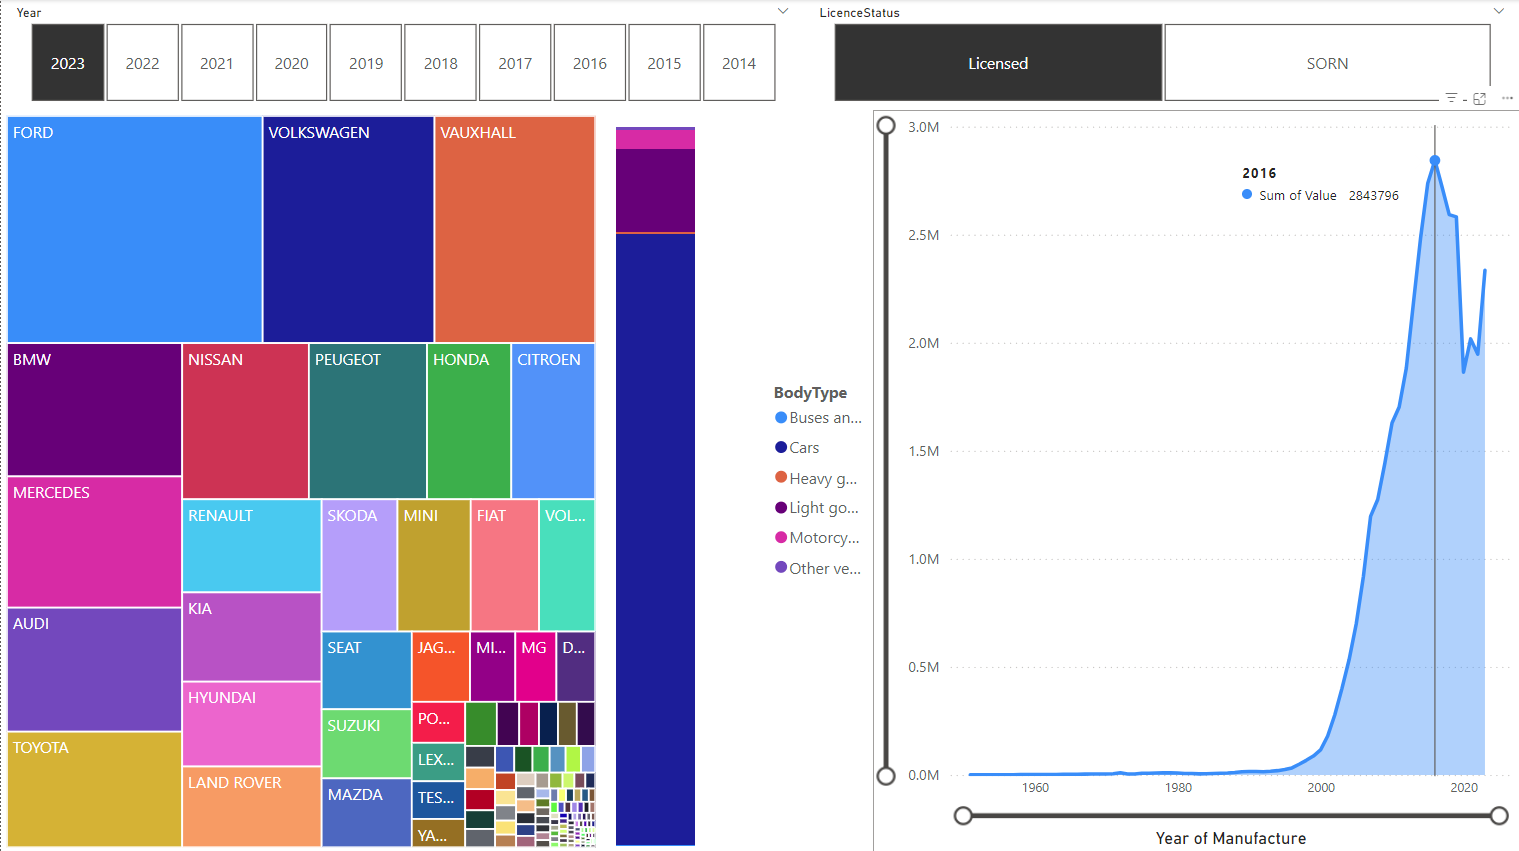This screenshot has height=851, width=1519.
Task: Select the SKODA treemap tile
Action: click(359, 565)
